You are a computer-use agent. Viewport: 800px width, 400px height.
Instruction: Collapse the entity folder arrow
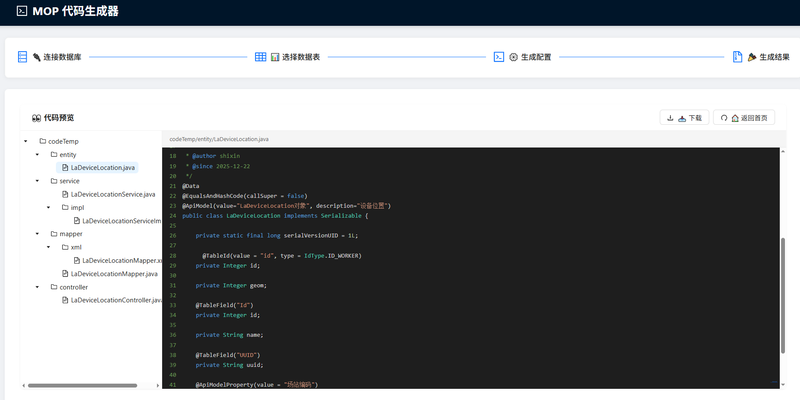click(x=38, y=155)
